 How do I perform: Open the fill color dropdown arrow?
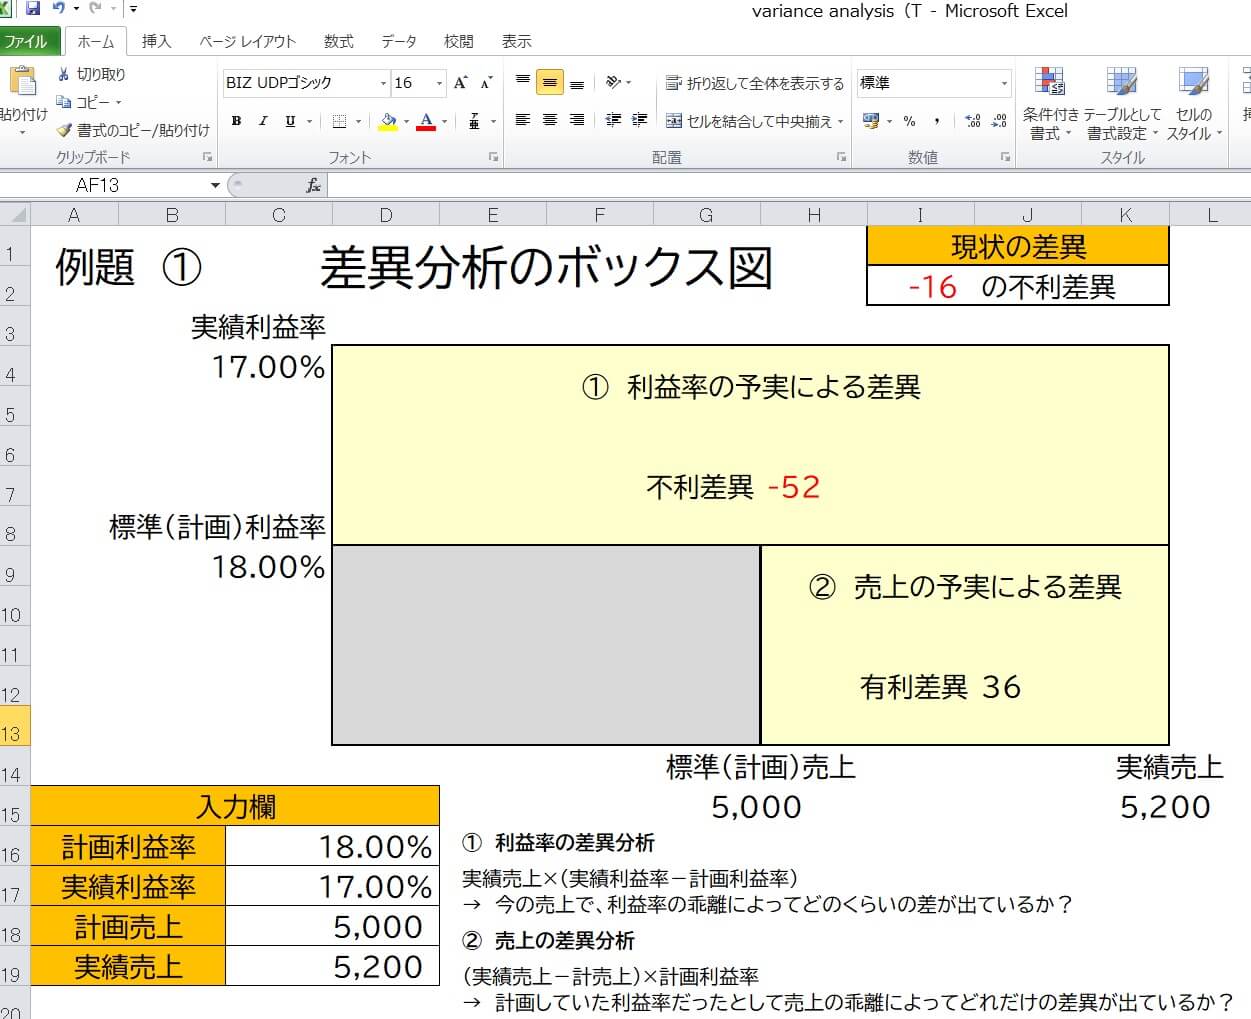(406, 121)
